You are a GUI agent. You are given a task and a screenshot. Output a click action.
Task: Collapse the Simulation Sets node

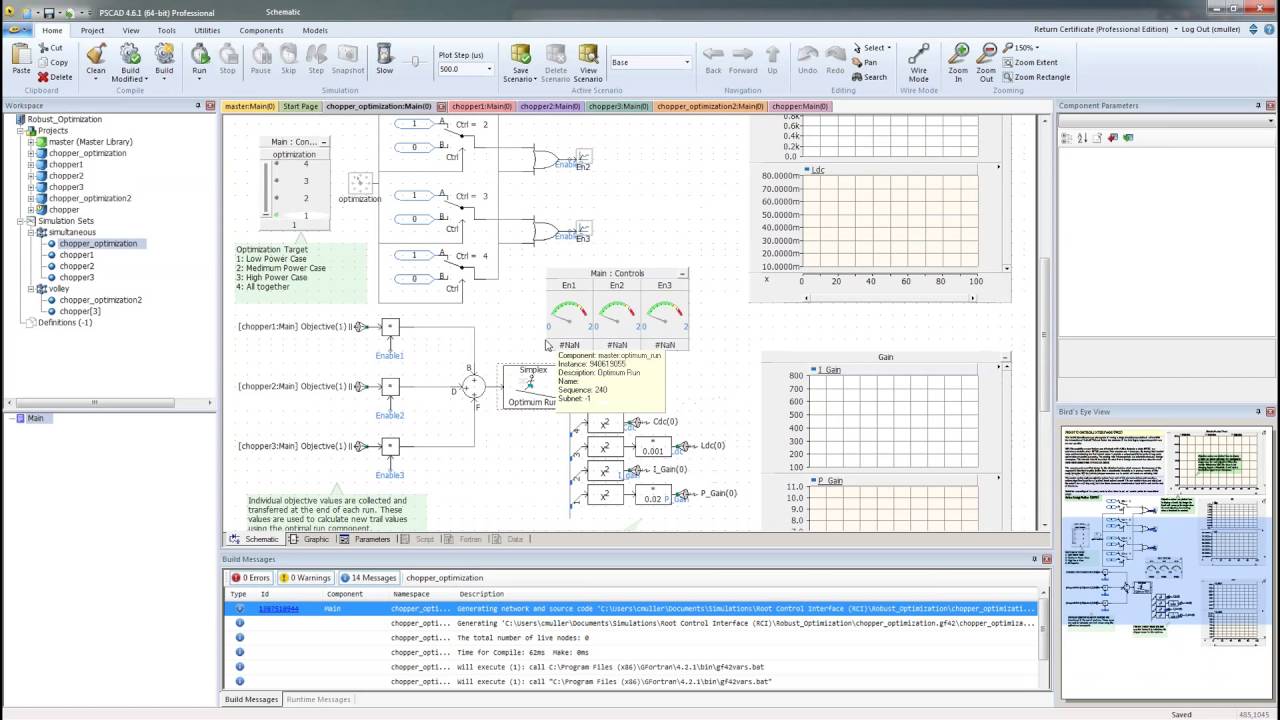coord(20,221)
